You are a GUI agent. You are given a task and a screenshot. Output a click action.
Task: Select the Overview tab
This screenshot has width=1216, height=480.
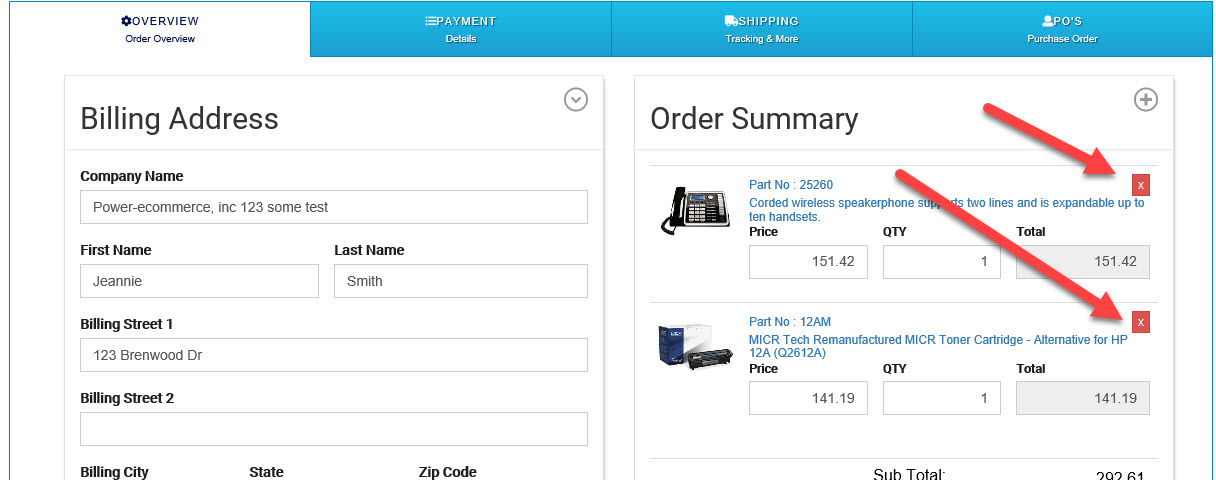[160, 29]
